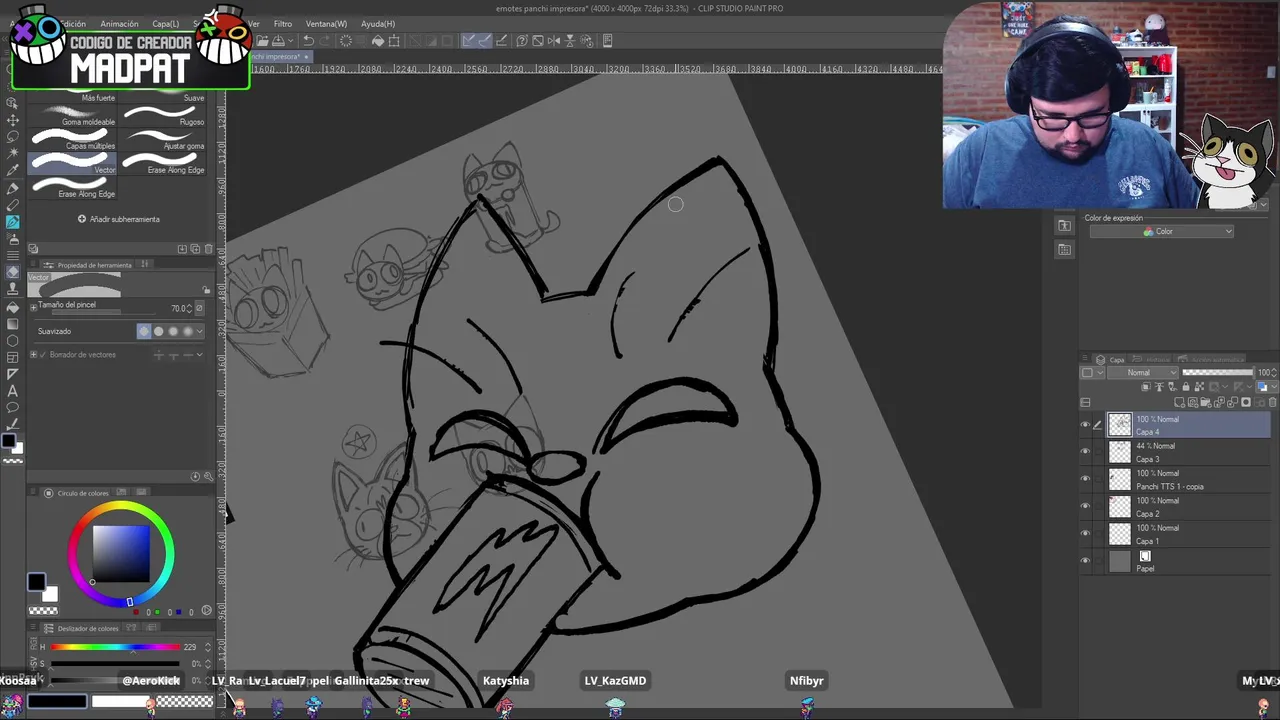Click the Open file folder icon
This screenshot has height=720, width=1280.
[261, 41]
